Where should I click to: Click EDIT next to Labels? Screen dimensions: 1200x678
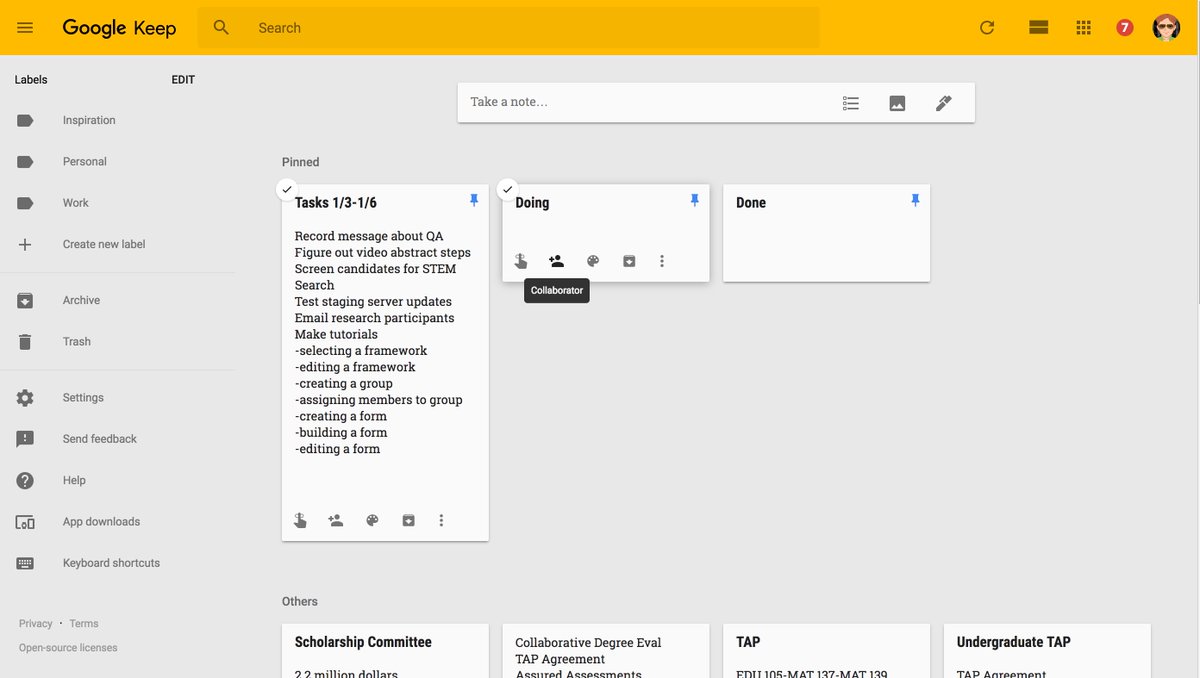(183, 80)
